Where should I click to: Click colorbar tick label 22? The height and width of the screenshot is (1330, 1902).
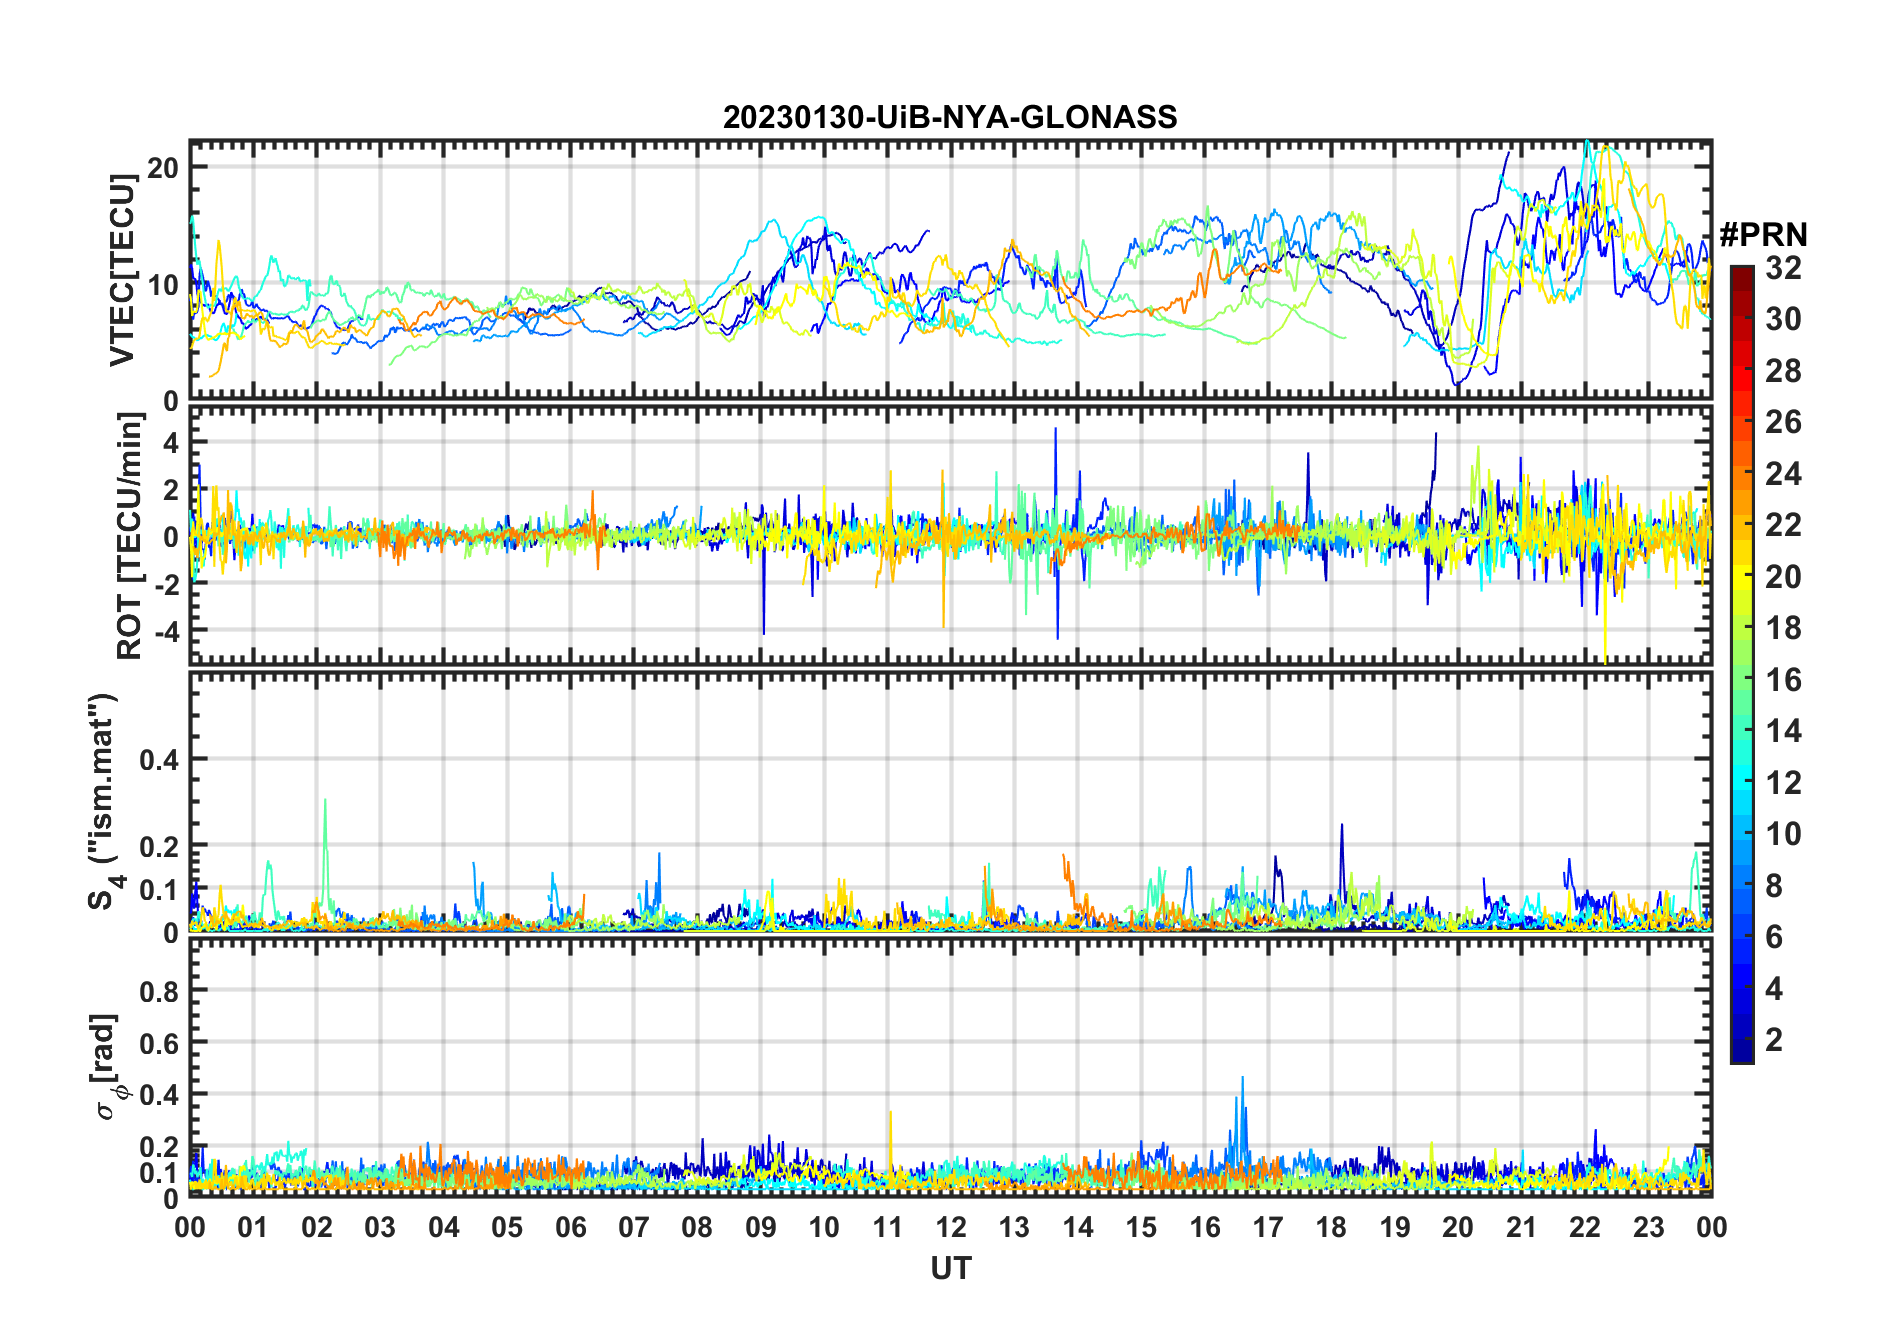(1783, 525)
